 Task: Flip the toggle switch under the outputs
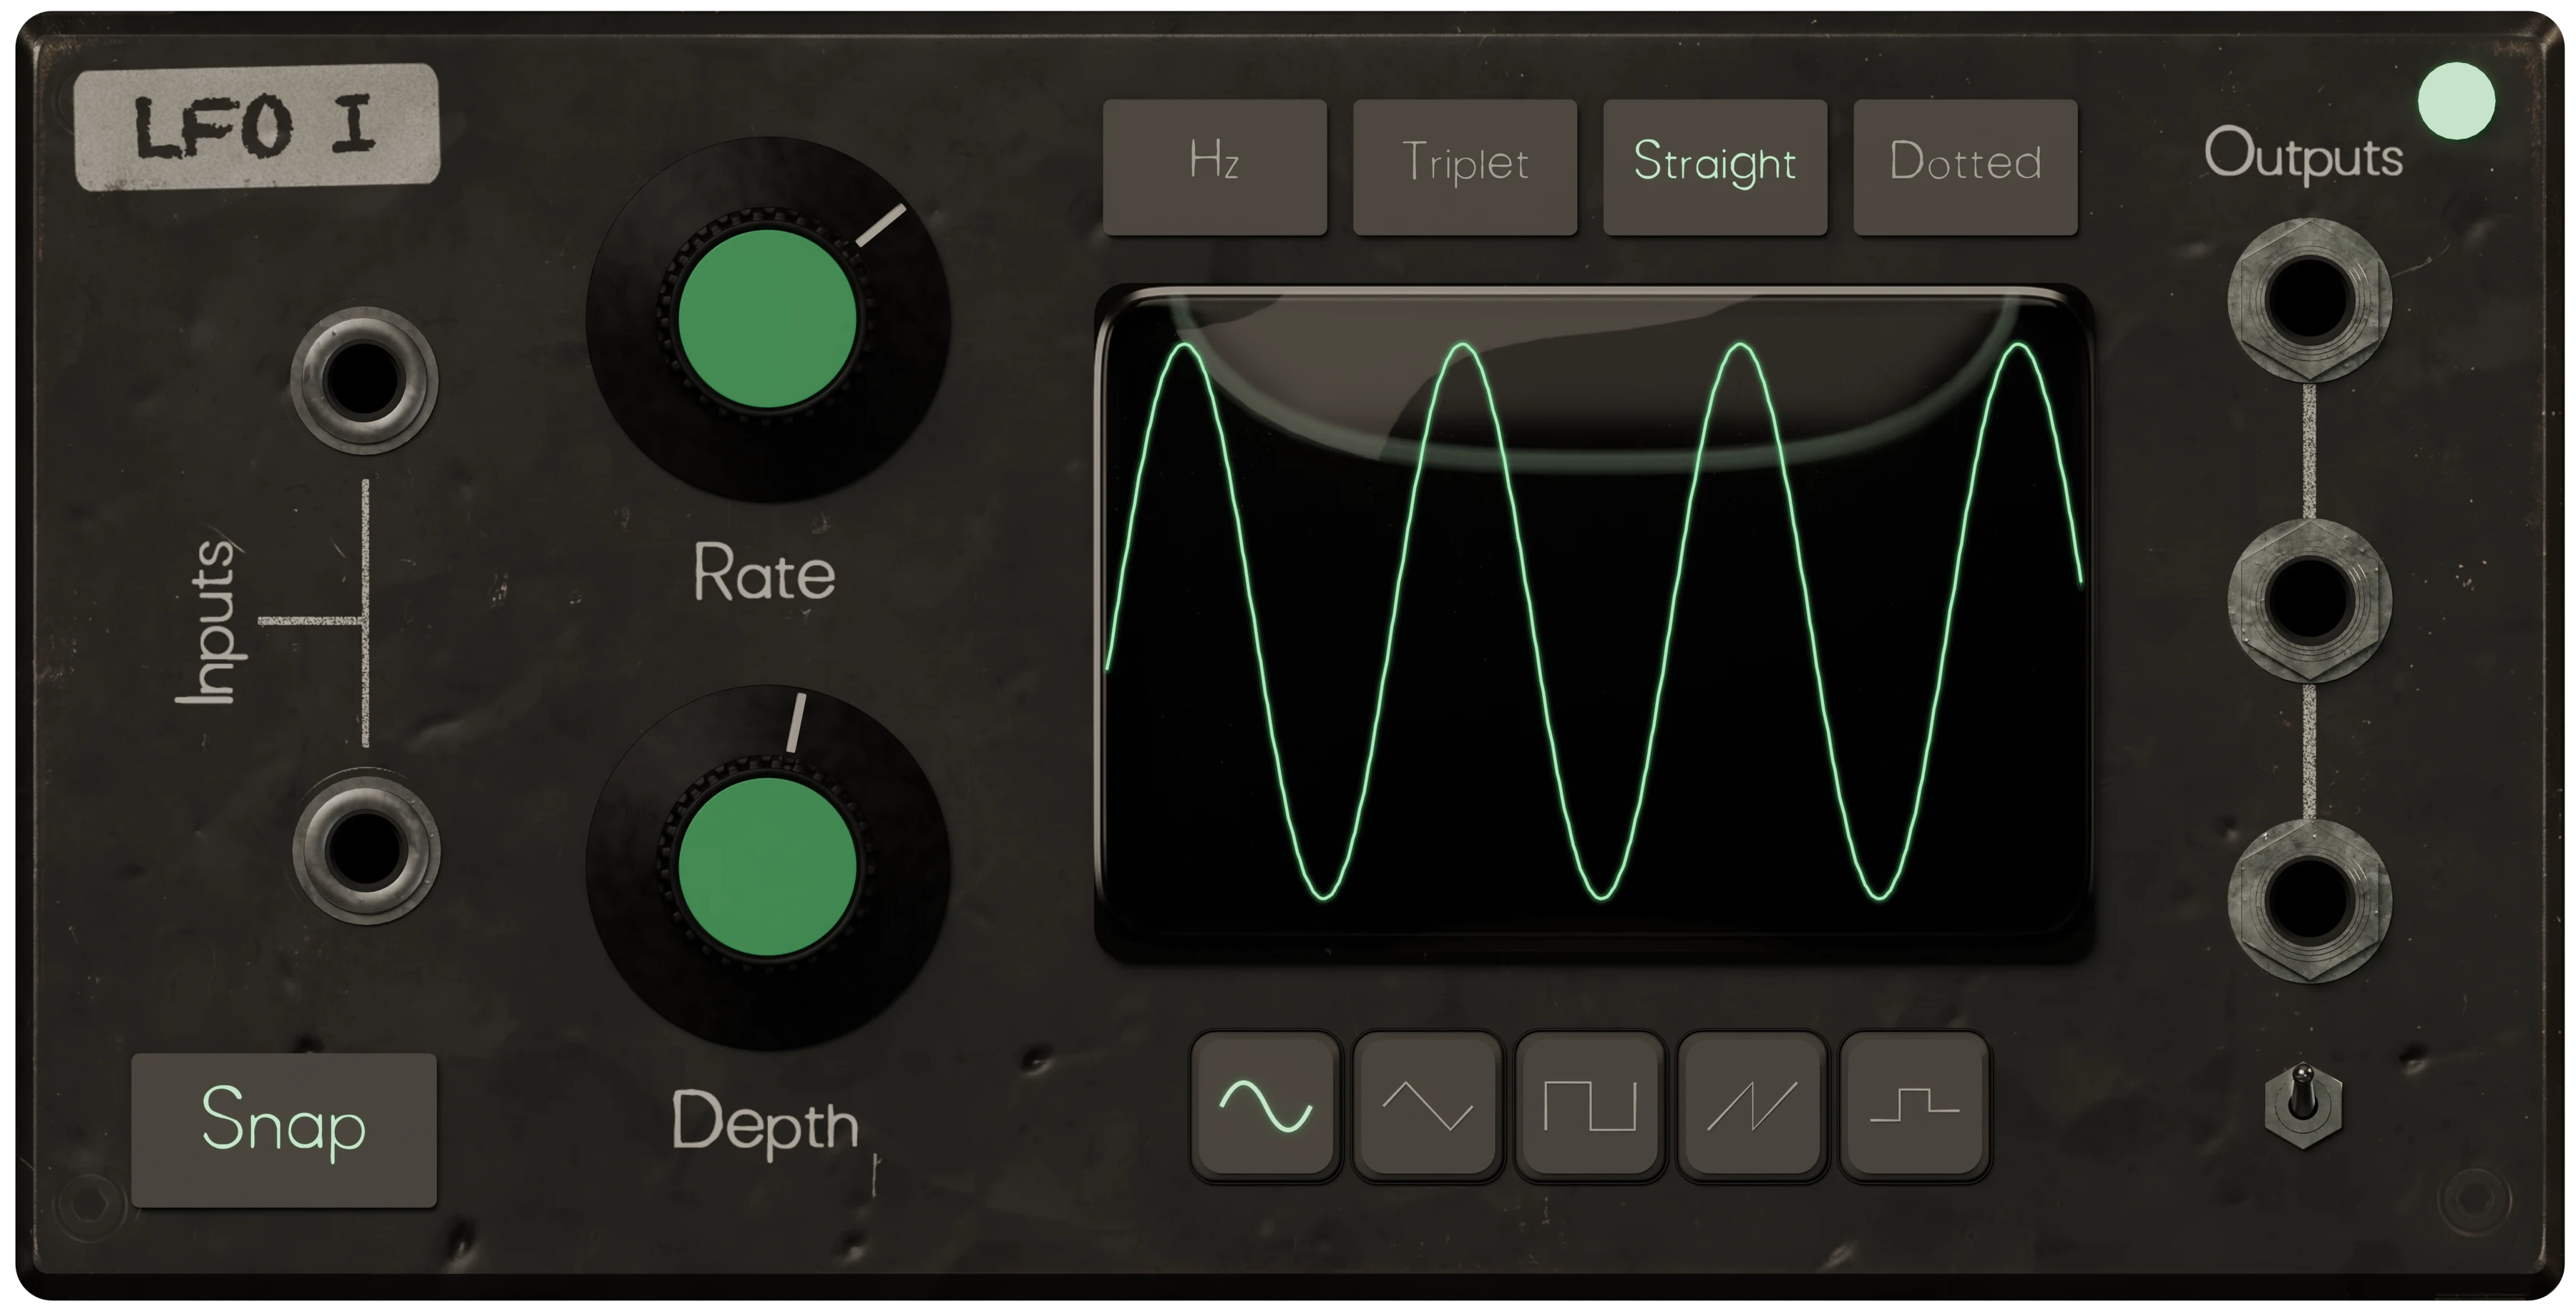tap(2303, 1106)
